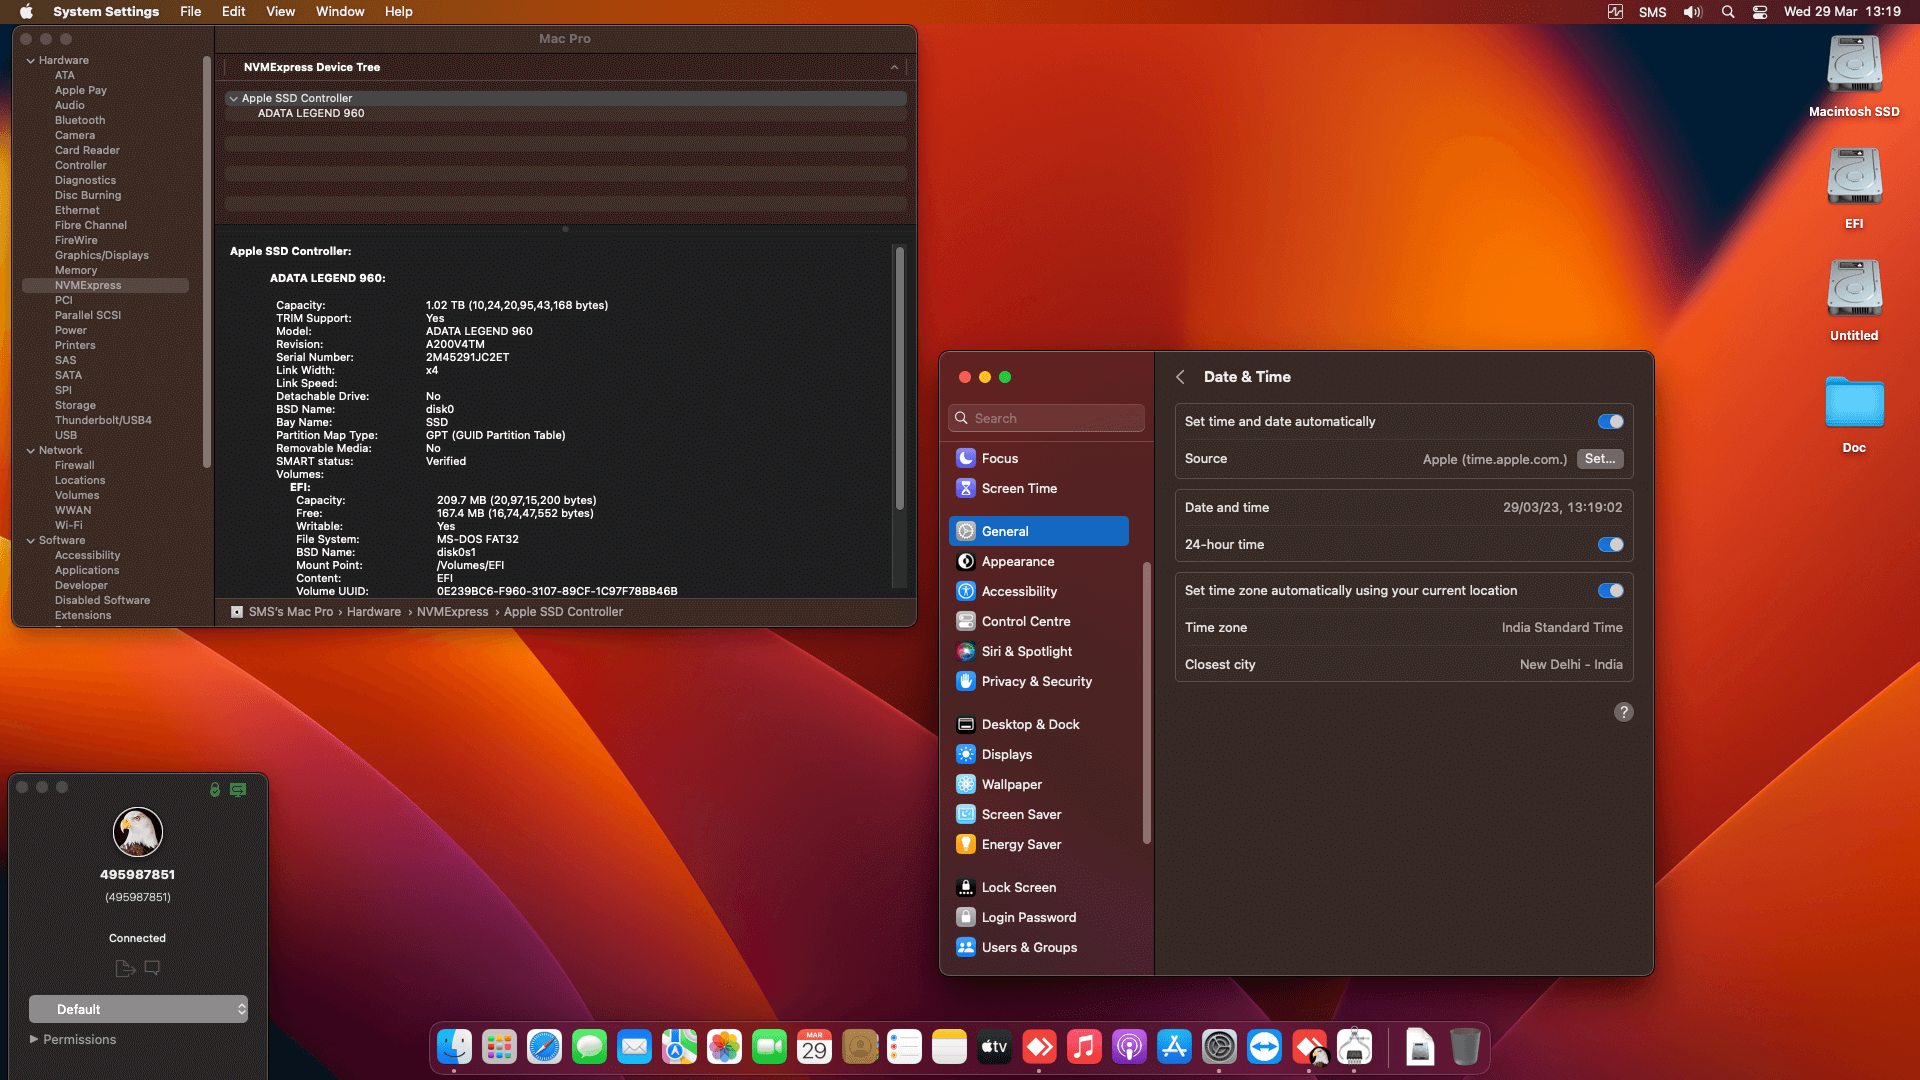Open Photos app in Dock
The width and height of the screenshot is (1920, 1080).
[724, 1047]
